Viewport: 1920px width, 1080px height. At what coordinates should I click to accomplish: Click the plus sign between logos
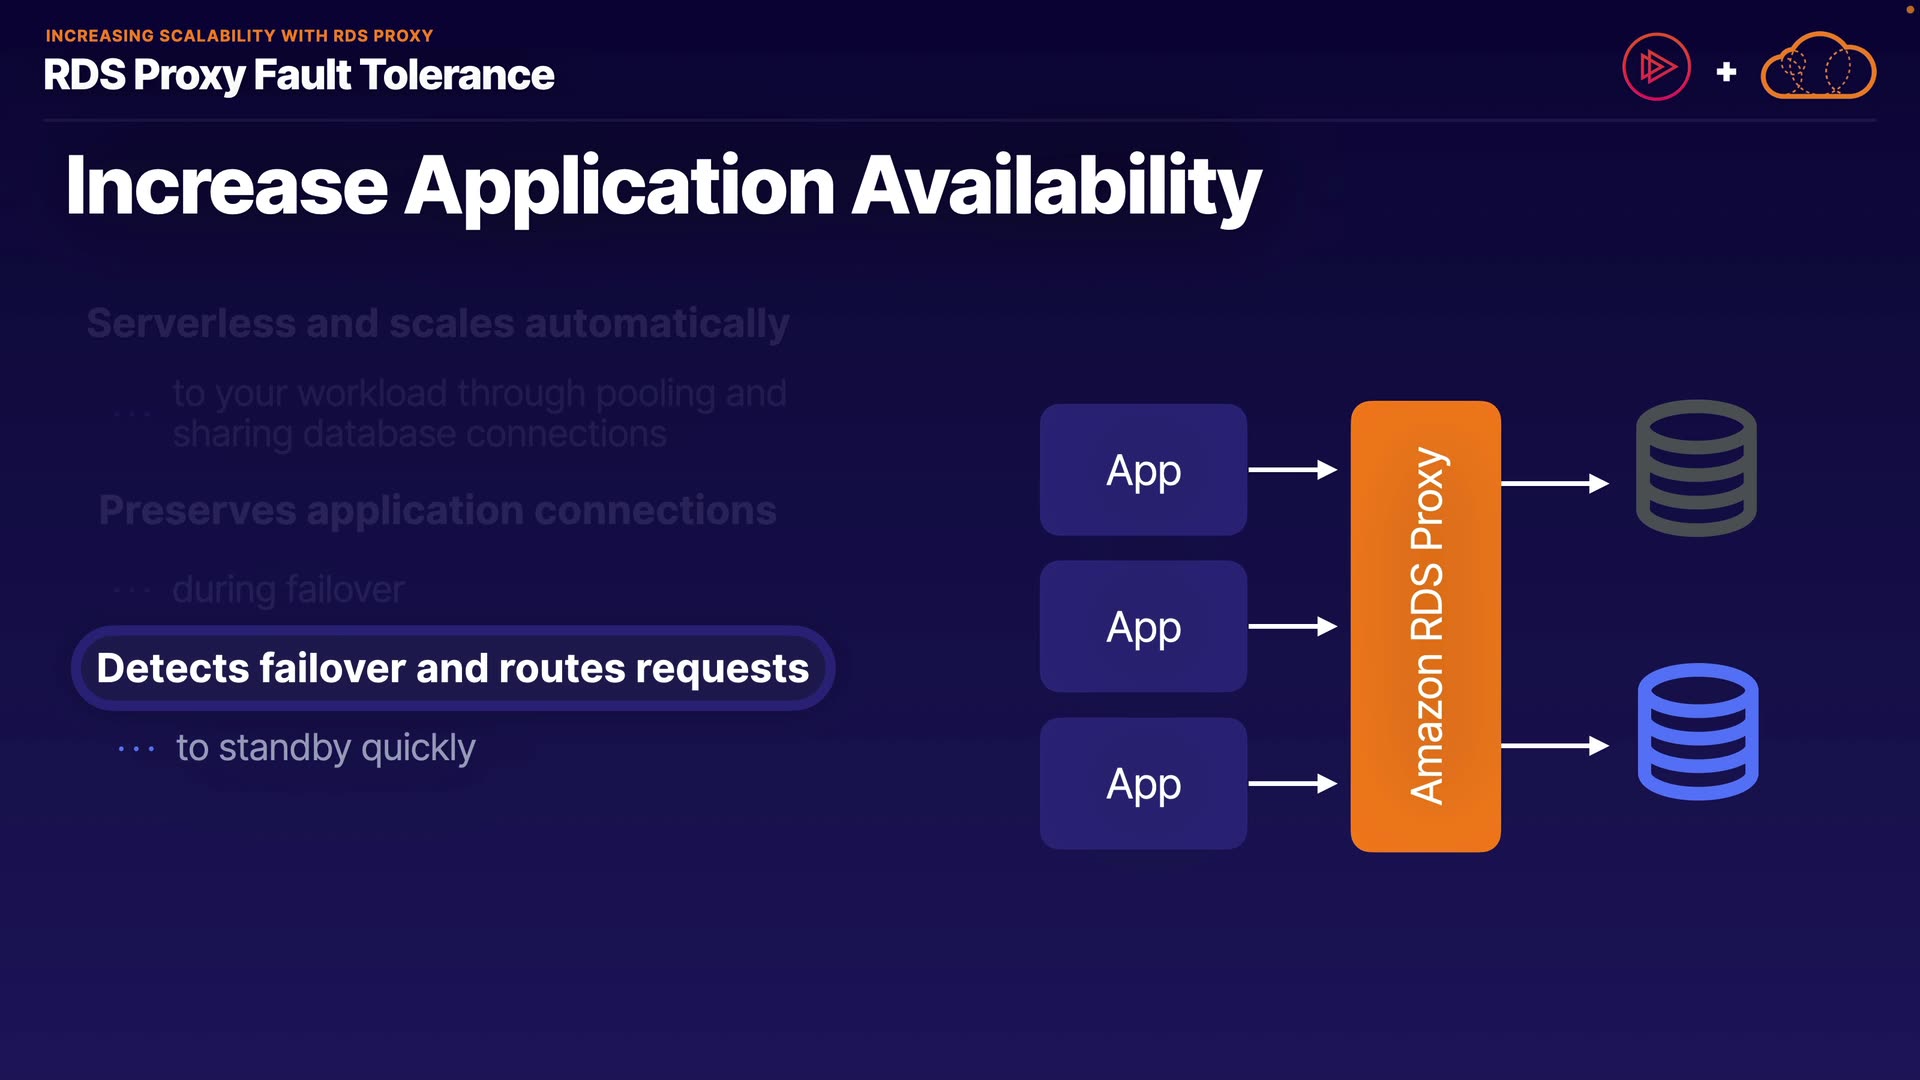tap(1726, 72)
